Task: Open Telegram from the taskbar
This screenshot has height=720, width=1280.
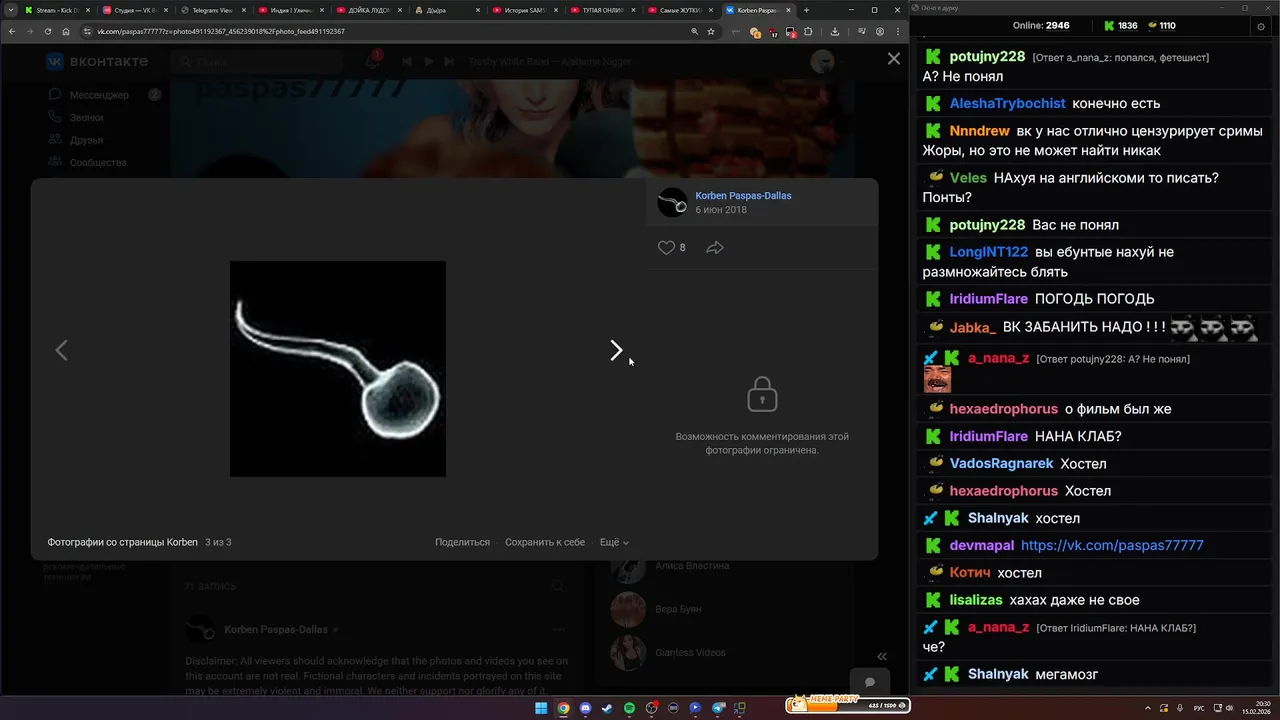Action: coord(717,708)
